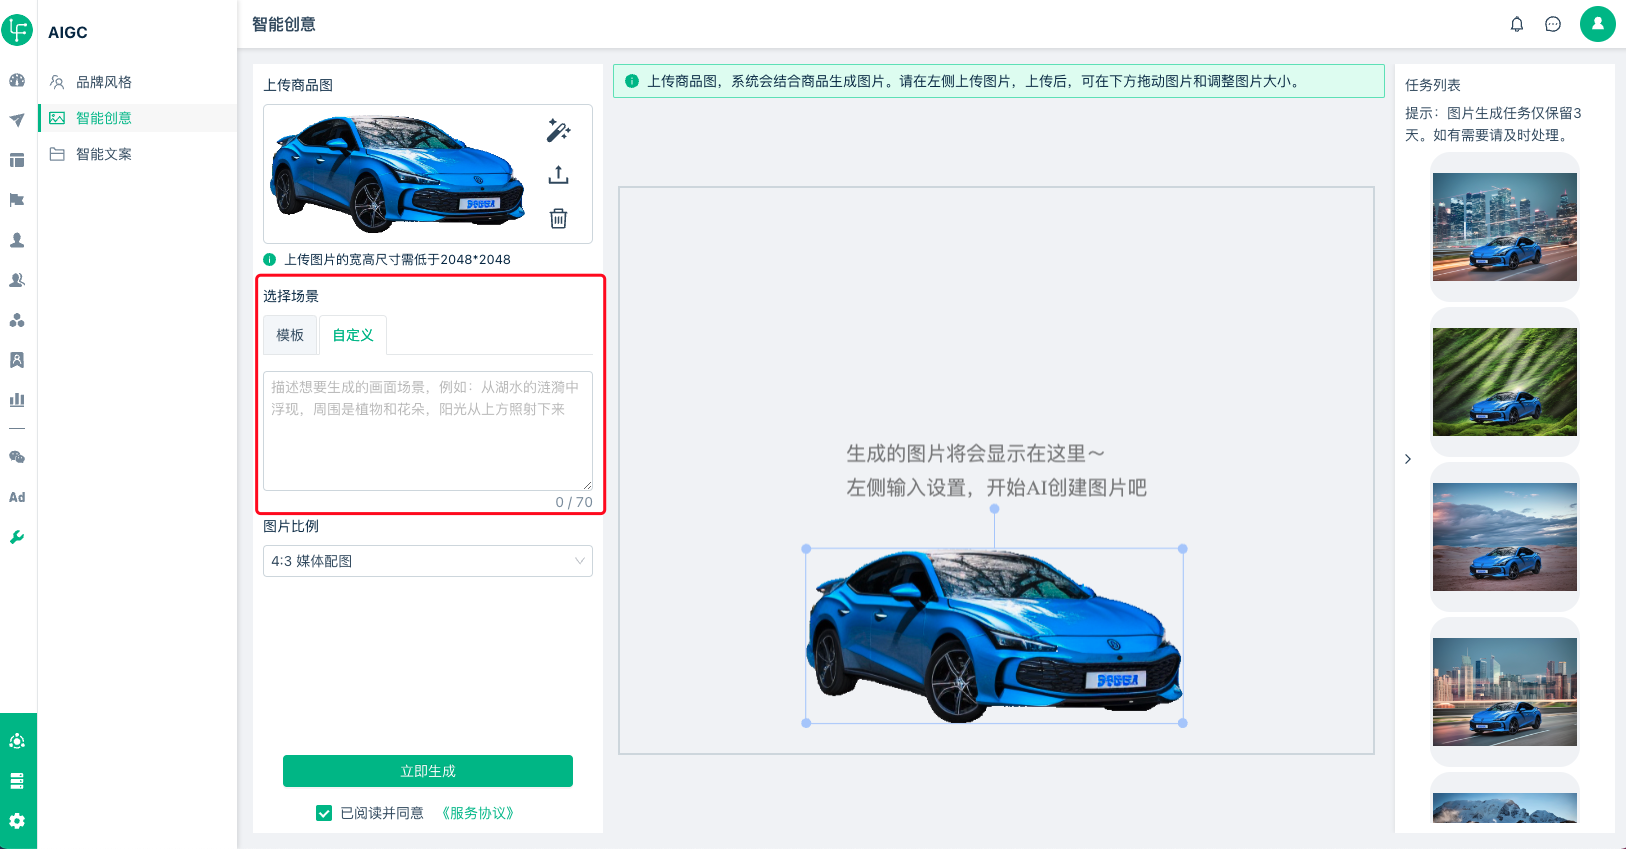Click the 0 / 70 character counter

(574, 502)
